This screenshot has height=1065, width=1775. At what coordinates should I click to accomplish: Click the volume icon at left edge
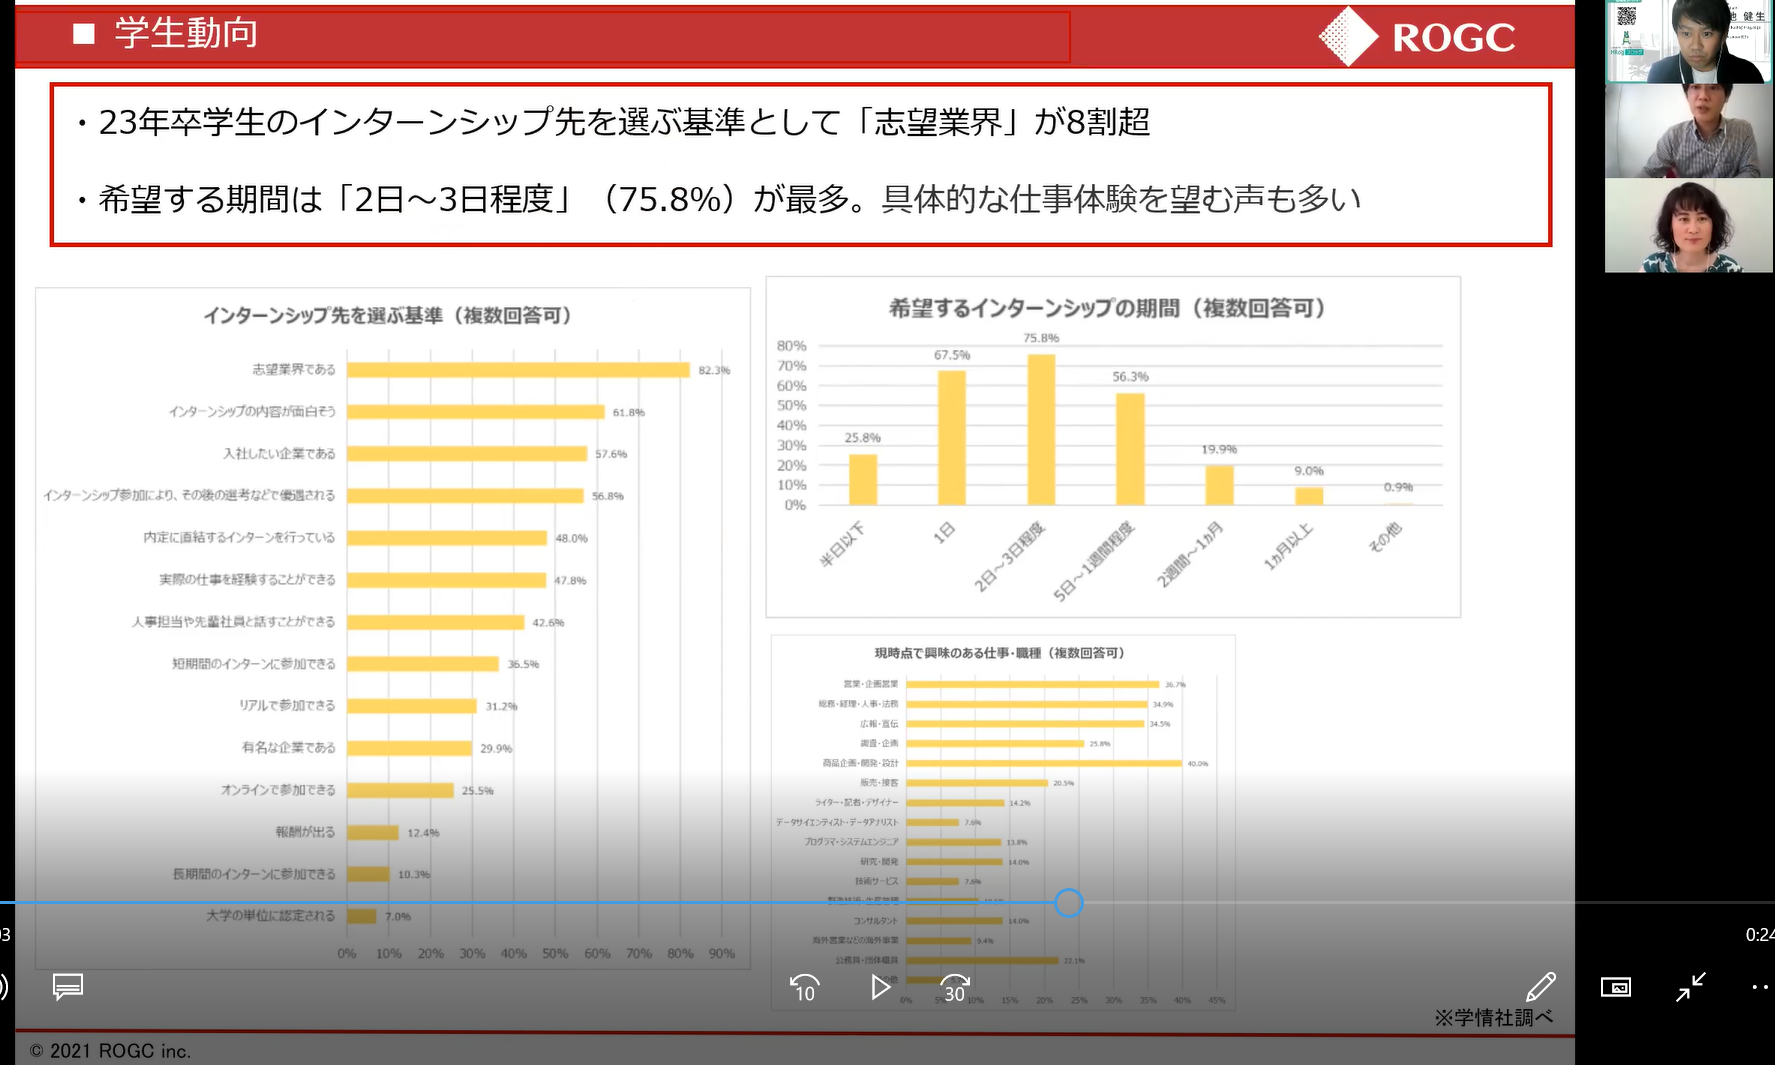click(3, 987)
